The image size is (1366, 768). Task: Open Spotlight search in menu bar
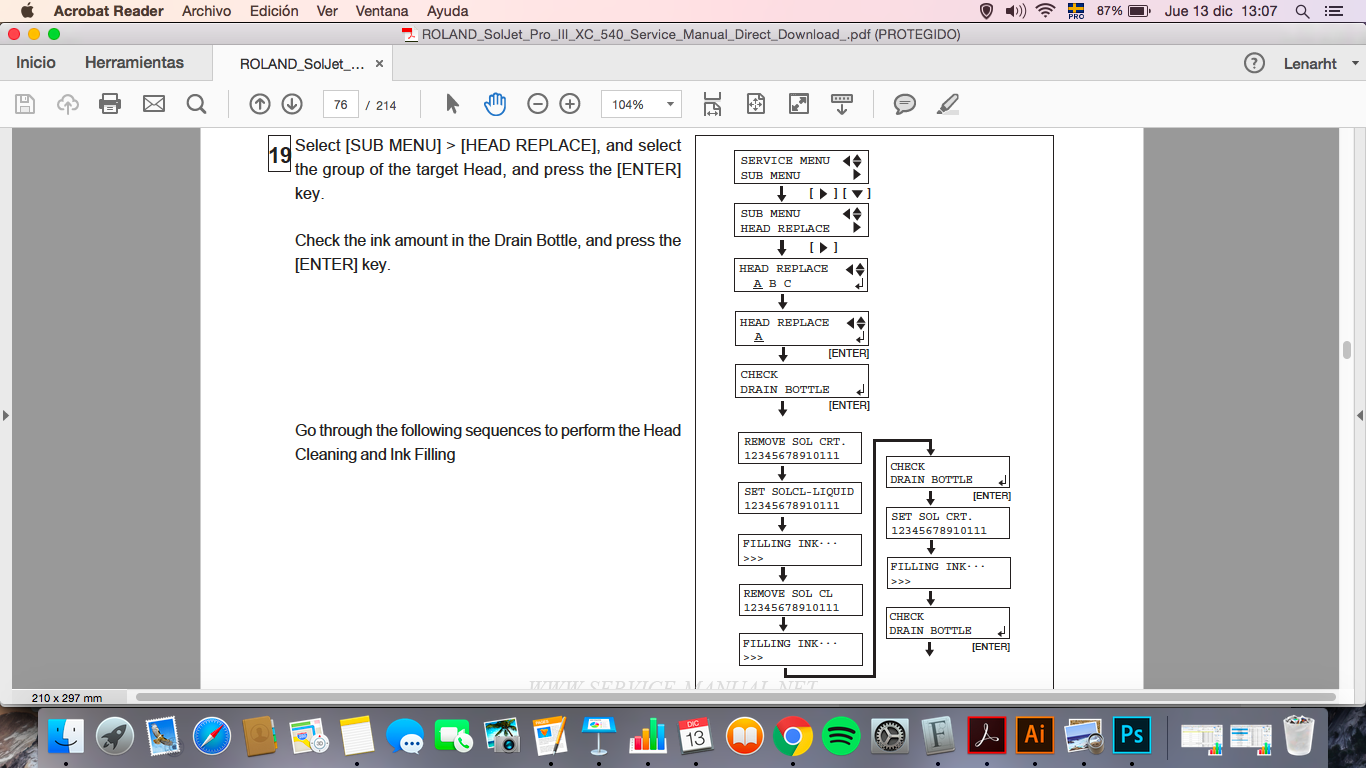pyautogui.click(x=1302, y=11)
